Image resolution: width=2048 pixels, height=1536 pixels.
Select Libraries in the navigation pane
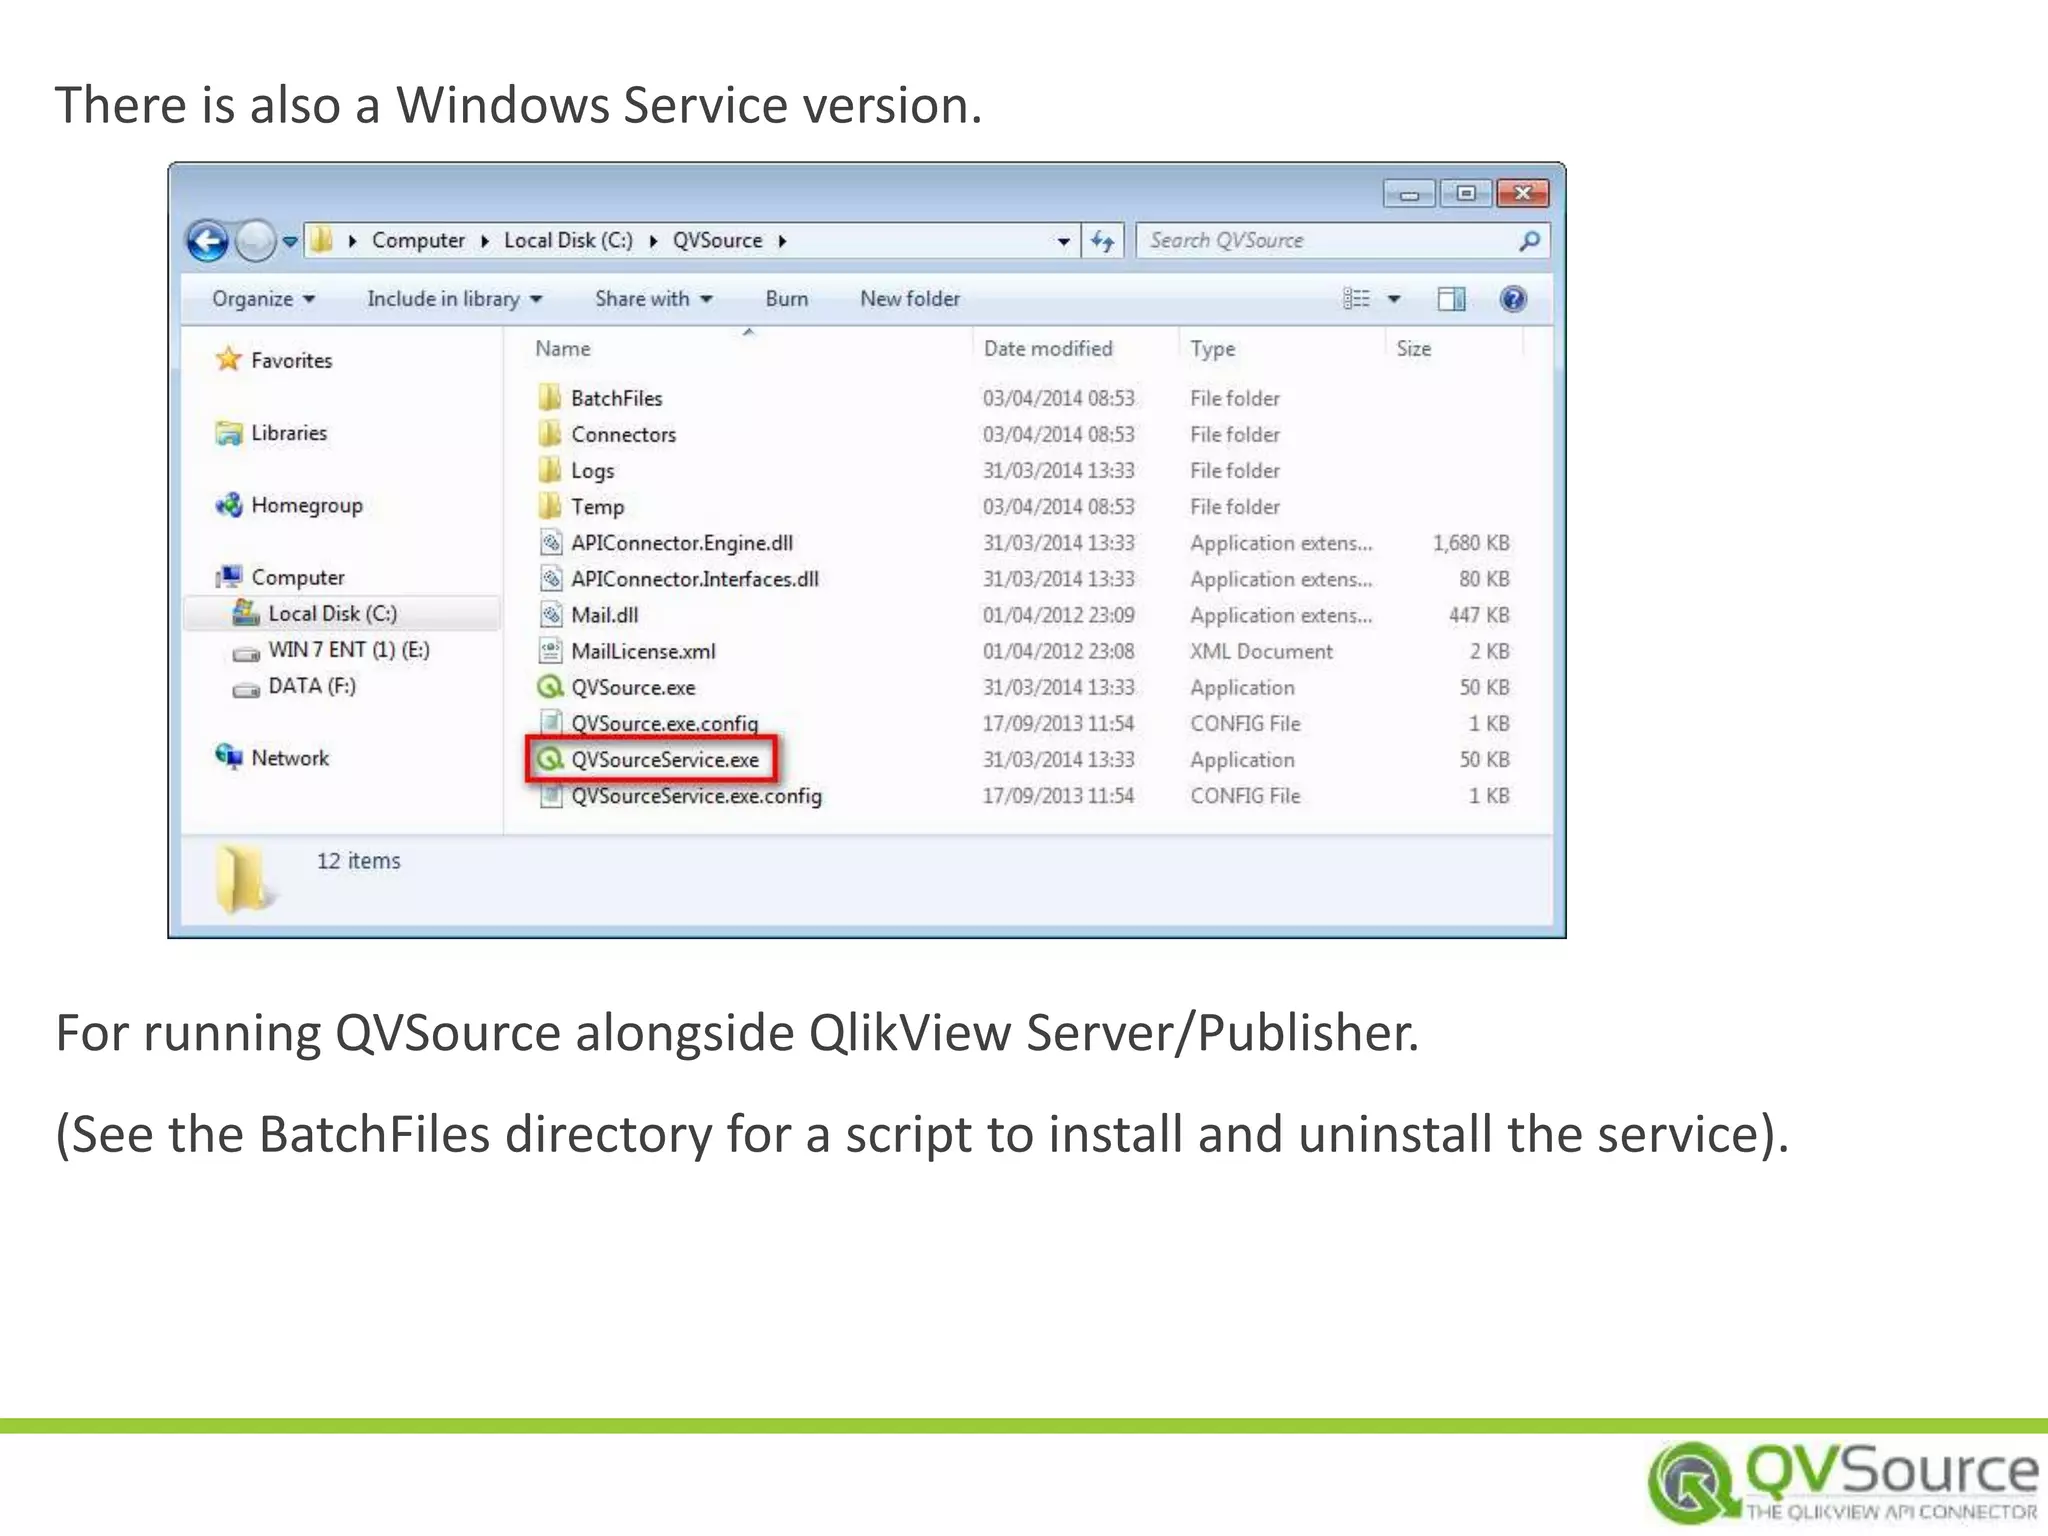(289, 433)
